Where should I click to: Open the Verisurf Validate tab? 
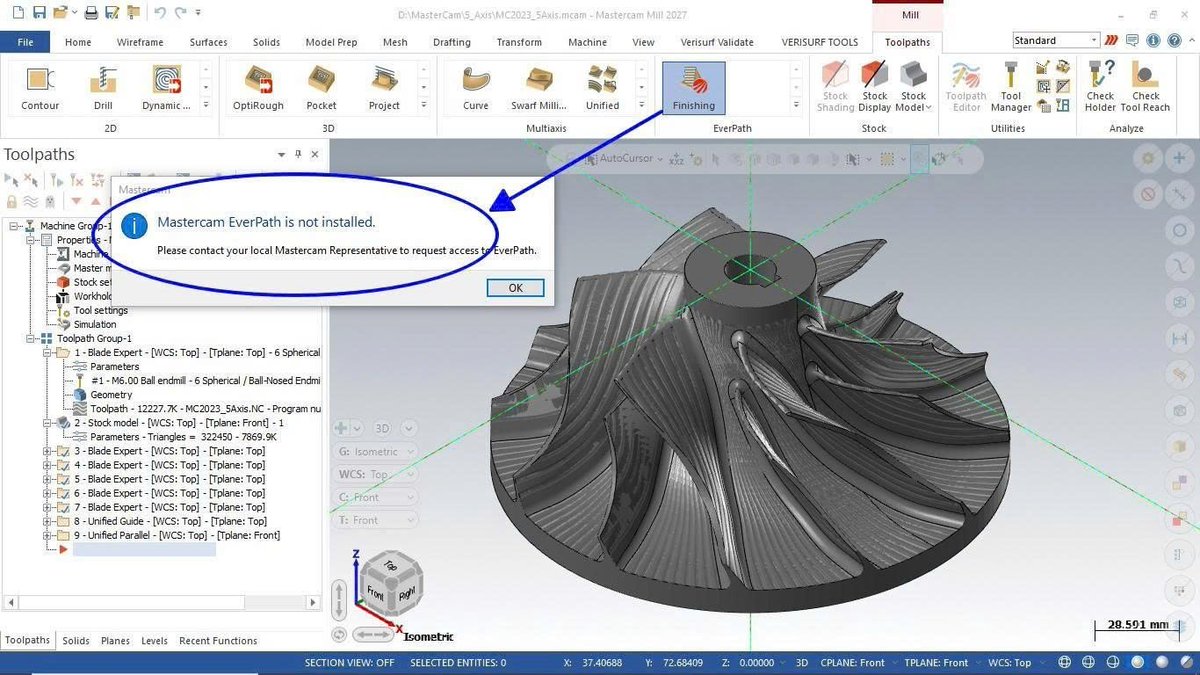[719, 42]
